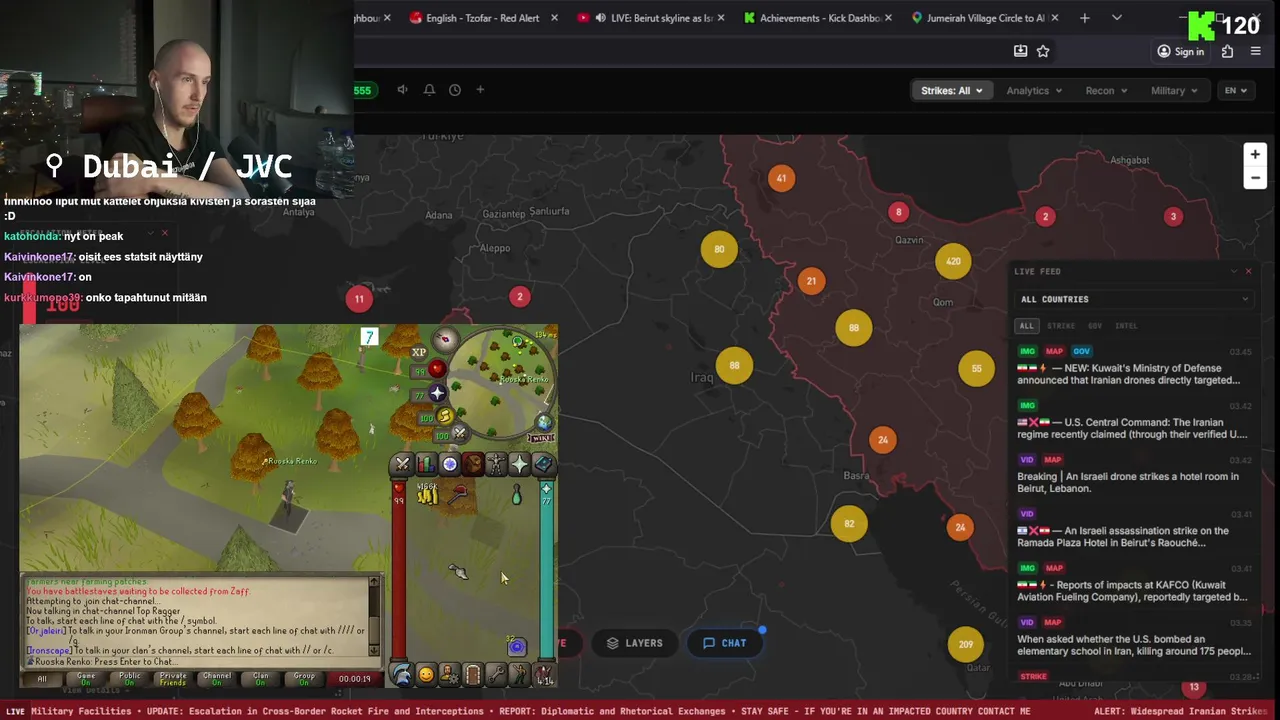Viewport: 1280px width, 720px height.
Task: Zoom out on the map
Action: (x=1255, y=178)
